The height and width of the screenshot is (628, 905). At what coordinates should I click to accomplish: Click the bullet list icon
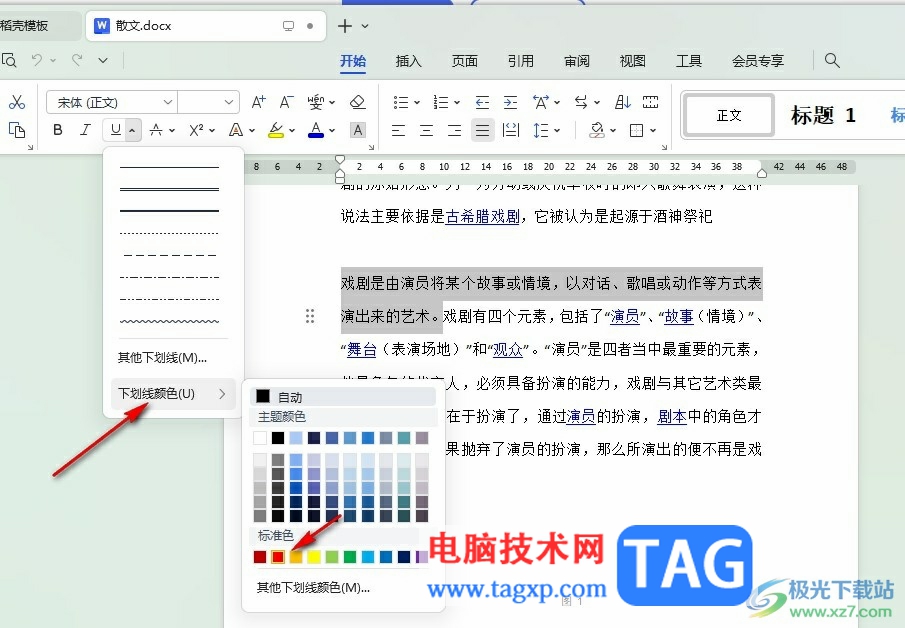(x=401, y=103)
